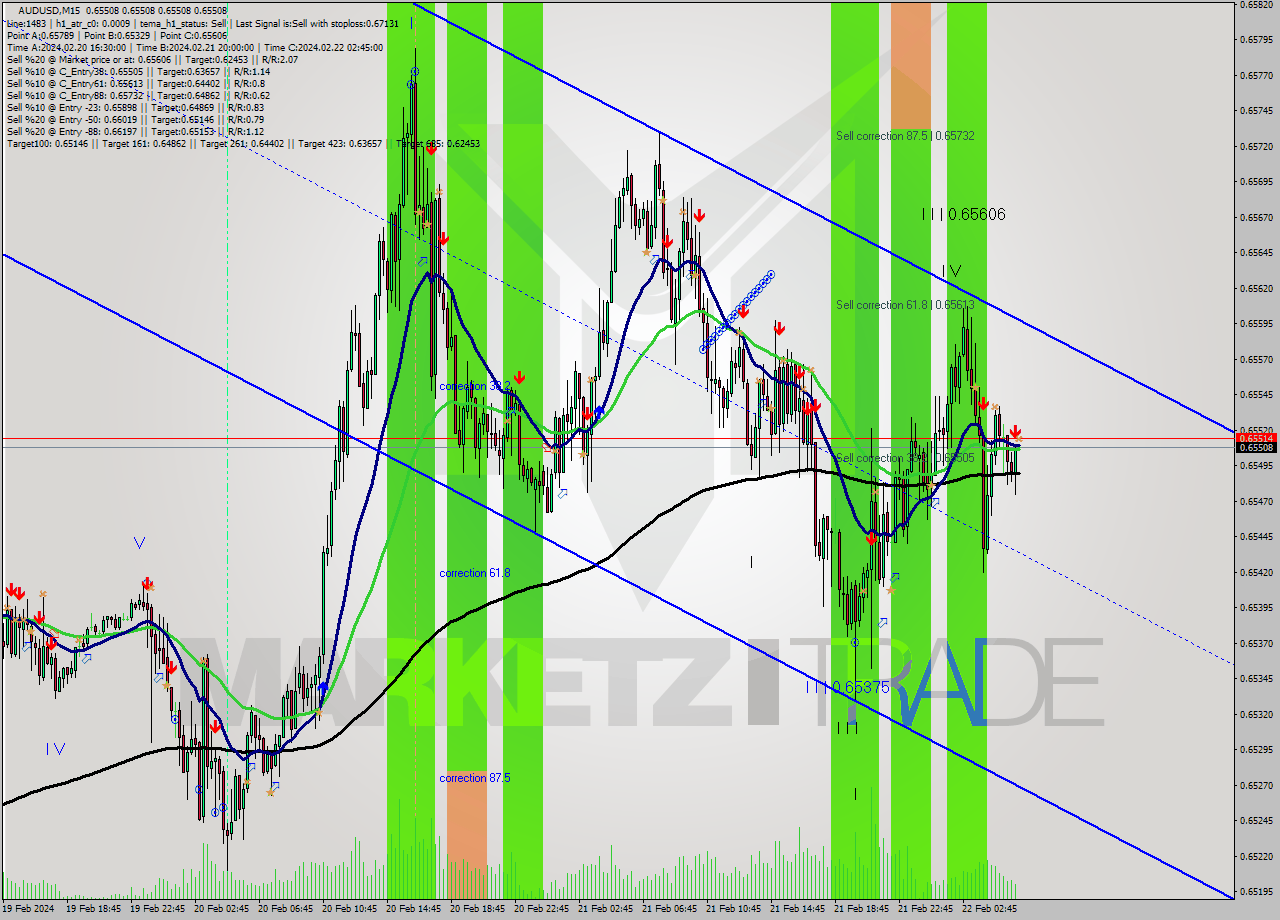Click the '20 Feb 06:45' time label
The image size is (1280, 920).
coord(286,909)
